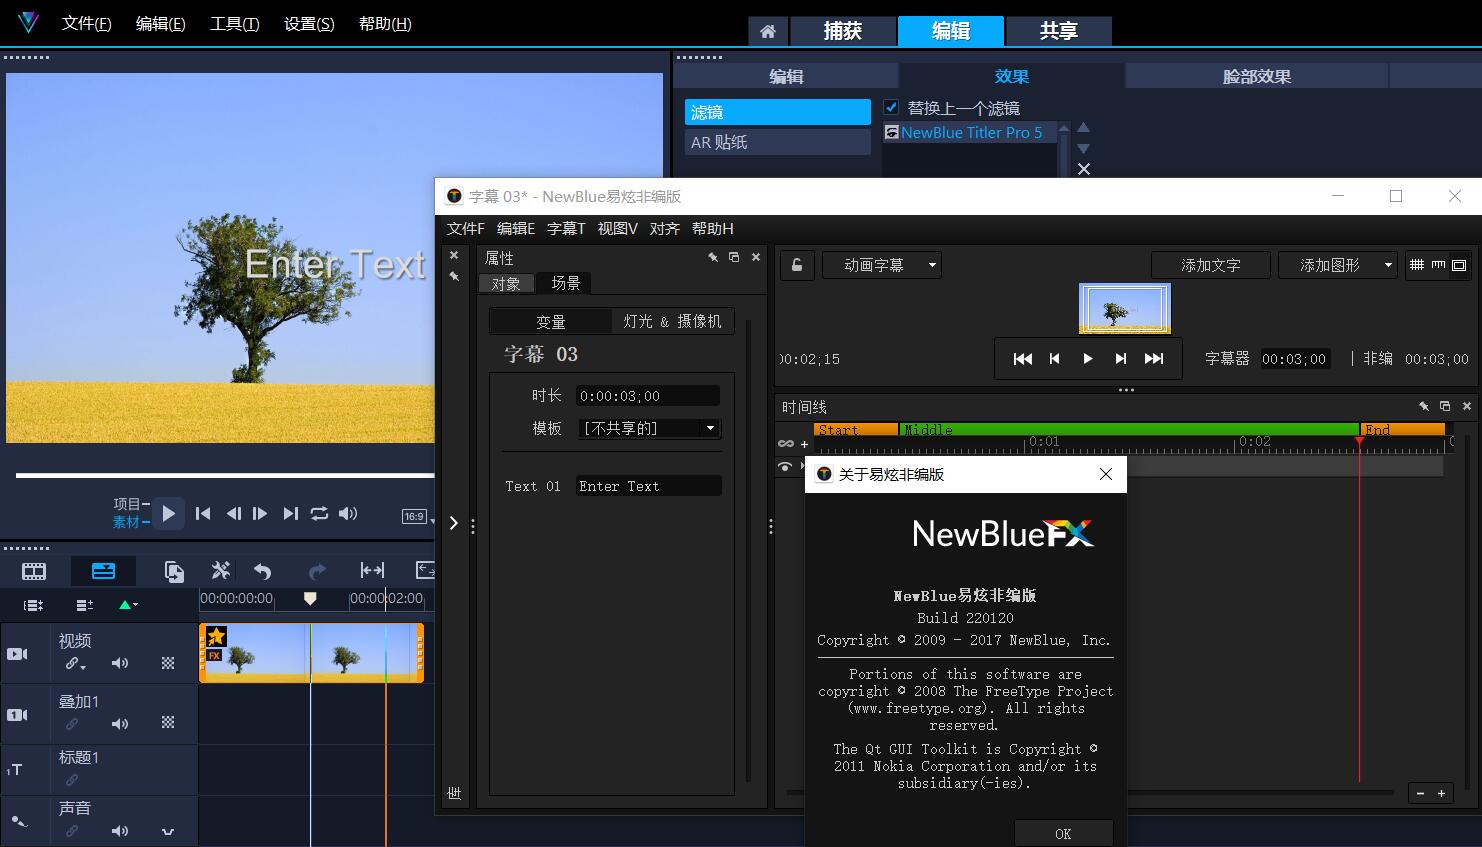Fit project in timeline window icon
Screen dimensions: 1482x847
coord(372,570)
